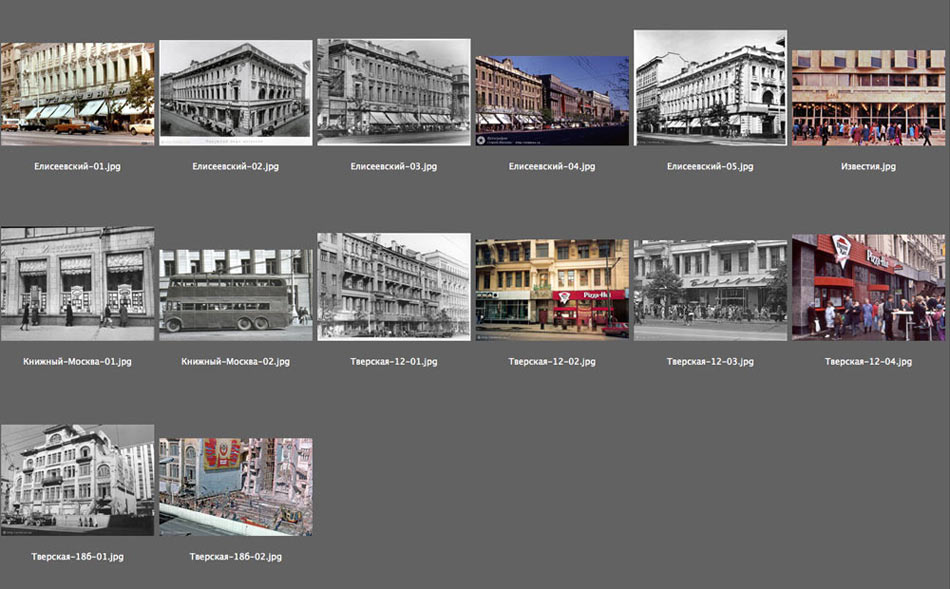Click the Тверская-12-04.jpg file name label

868,361
